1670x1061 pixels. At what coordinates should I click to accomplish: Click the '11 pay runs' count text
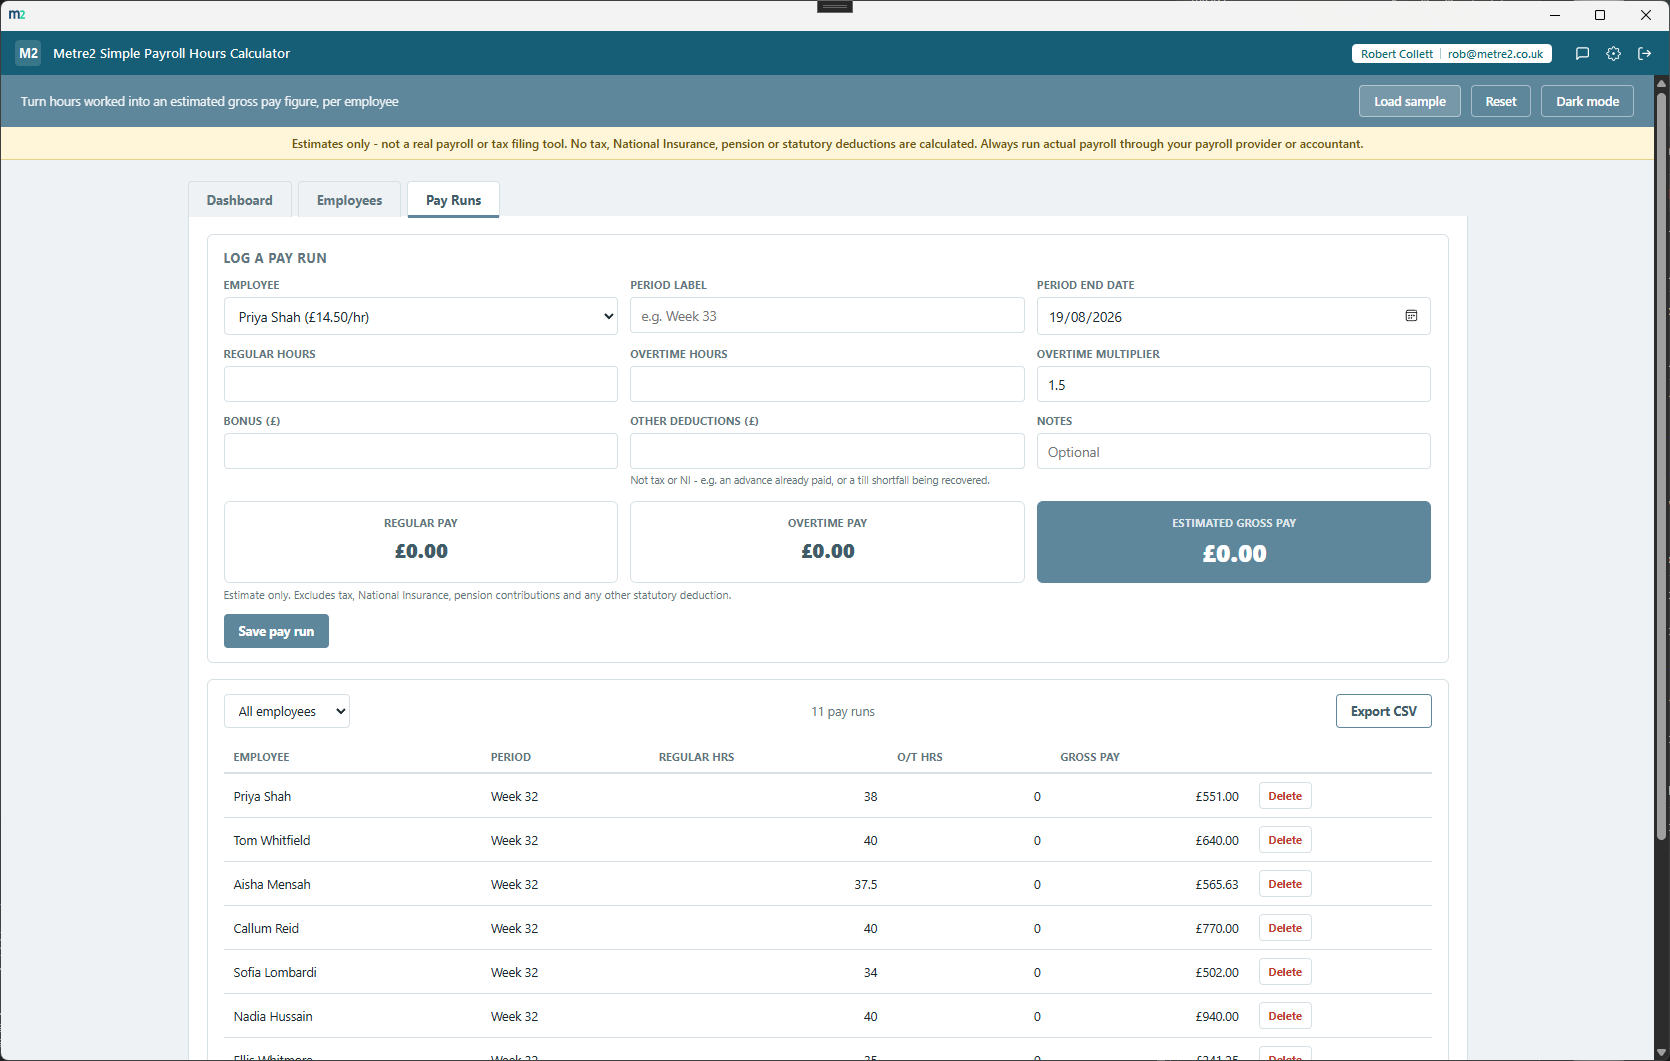click(x=843, y=712)
